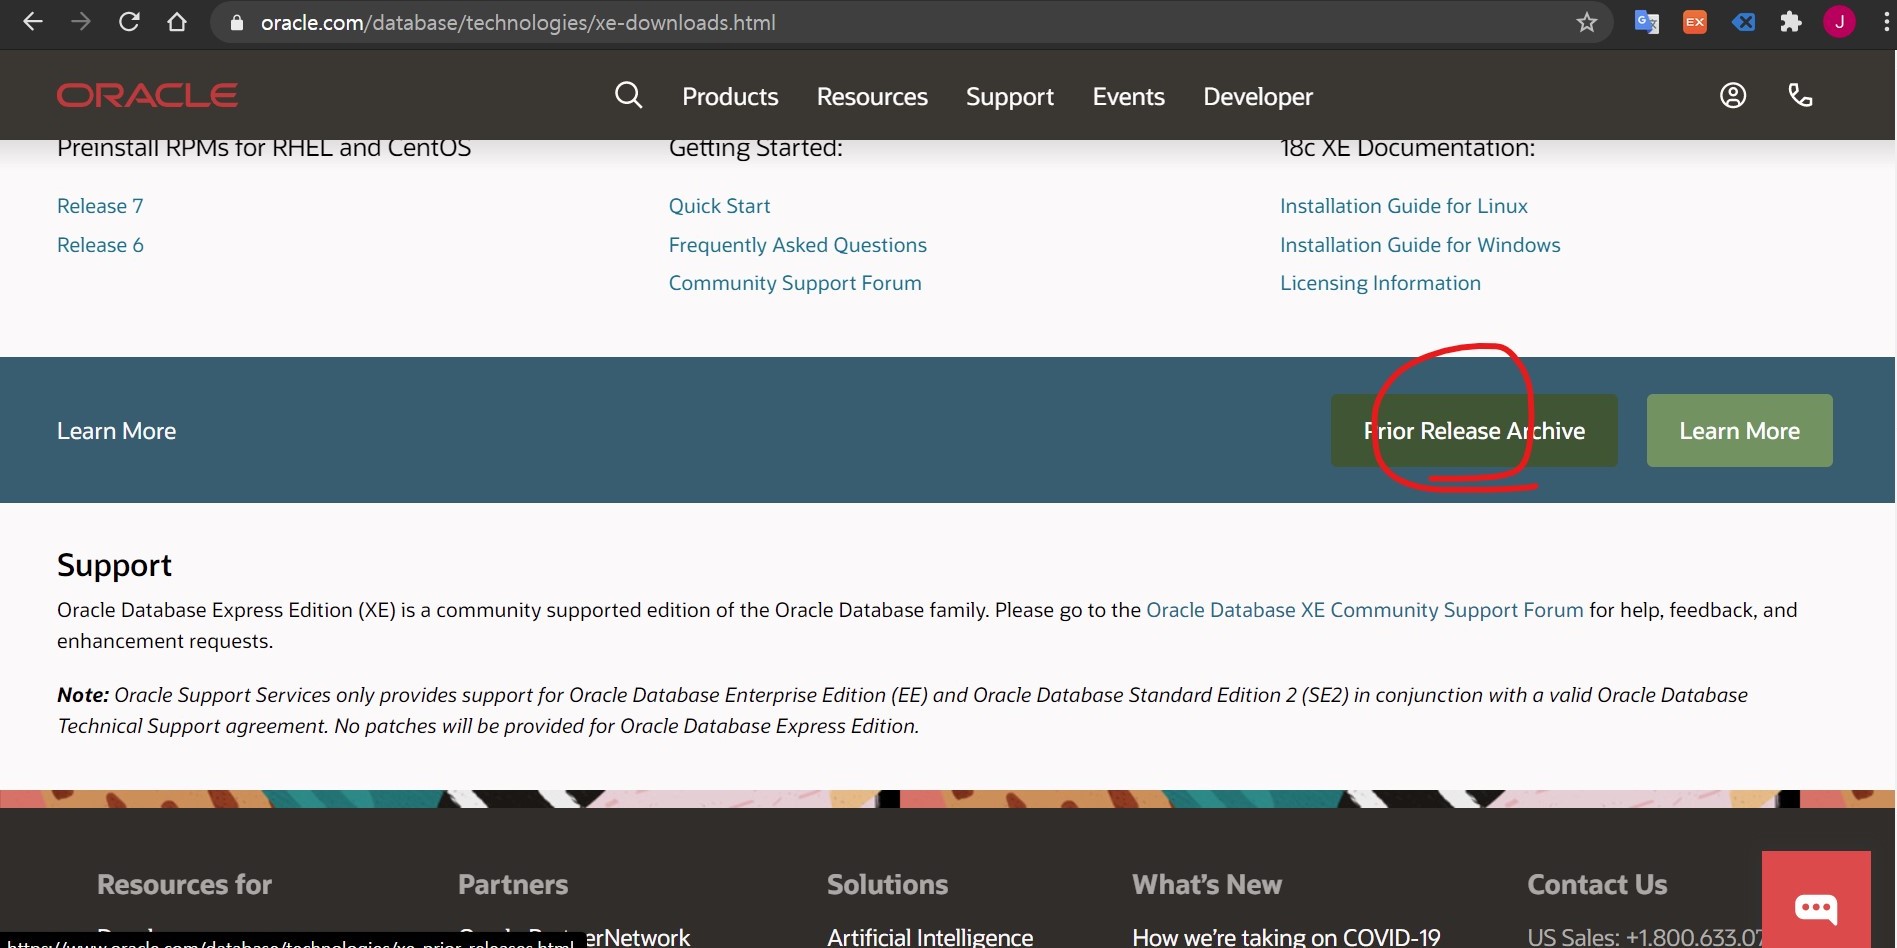
Task: Click the Solutions footer heading
Action: click(x=887, y=885)
